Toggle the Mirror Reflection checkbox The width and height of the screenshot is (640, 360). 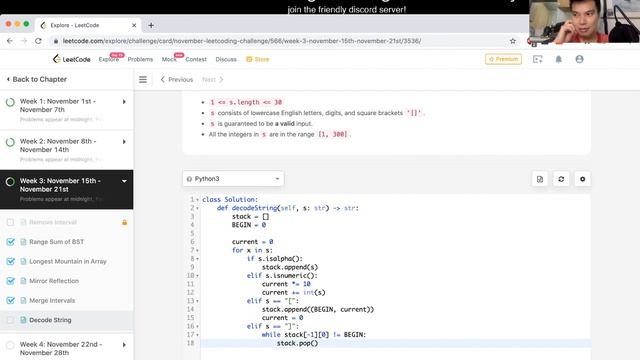(x=10, y=281)
